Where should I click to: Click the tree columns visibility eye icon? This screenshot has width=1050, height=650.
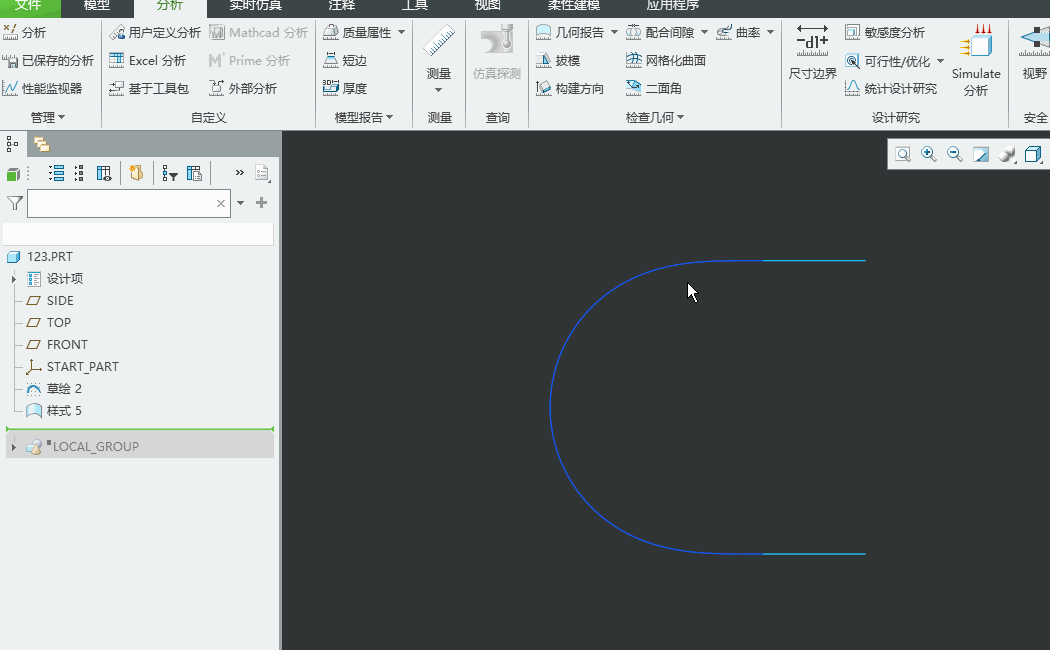[104, 174]
